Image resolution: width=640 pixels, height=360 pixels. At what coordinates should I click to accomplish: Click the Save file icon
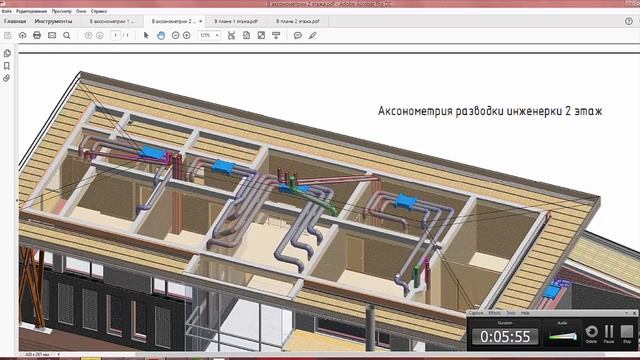point(8,36)
